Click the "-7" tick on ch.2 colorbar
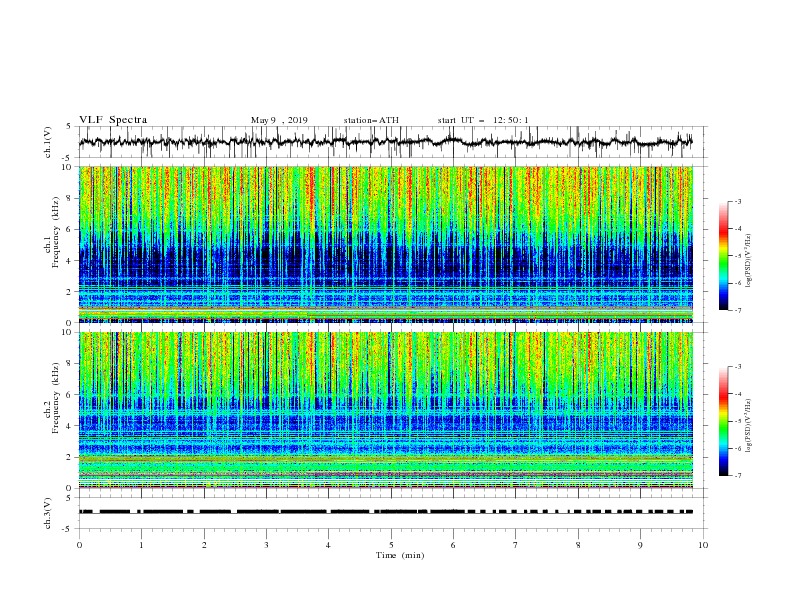The height and width of the screenshot is (612, 792). click(737, 475)
